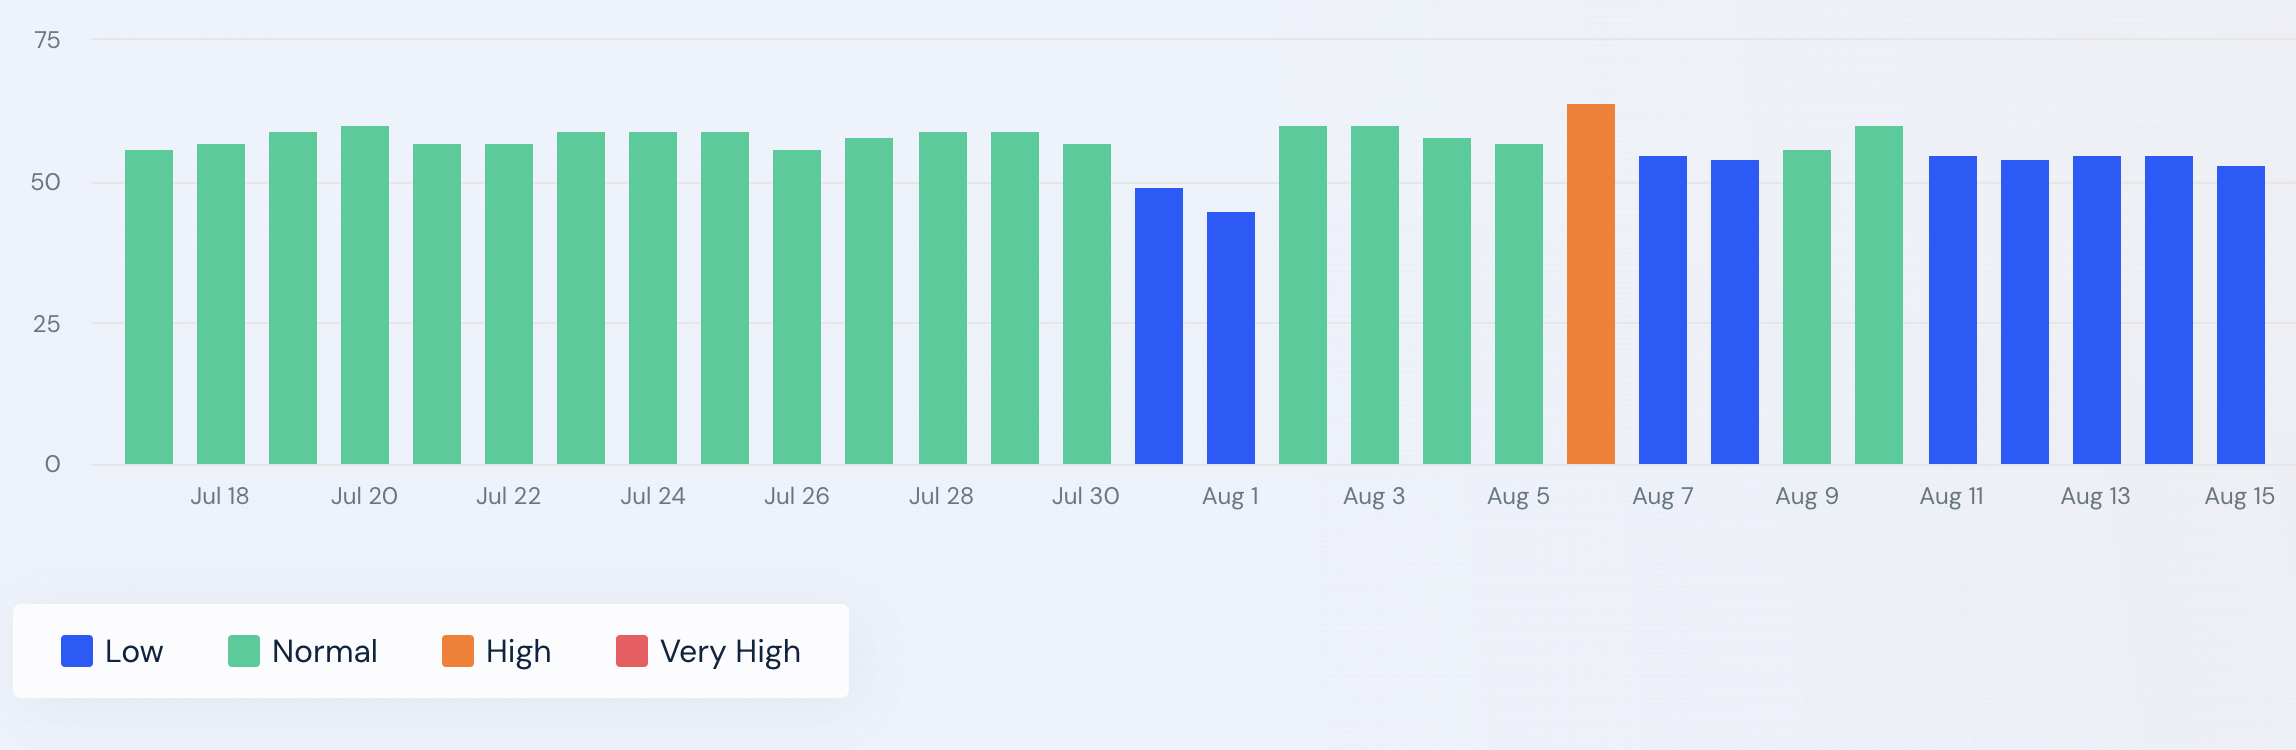Select the blue bar above Aug 7
This screenshot has width=2296, height=750.
tap(1663, 310)
